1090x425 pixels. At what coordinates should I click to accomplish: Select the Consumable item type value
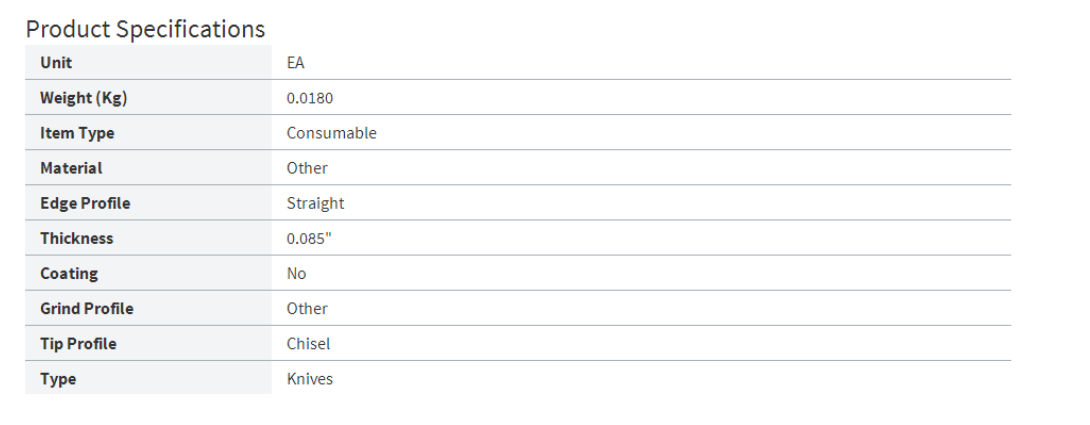331,133
